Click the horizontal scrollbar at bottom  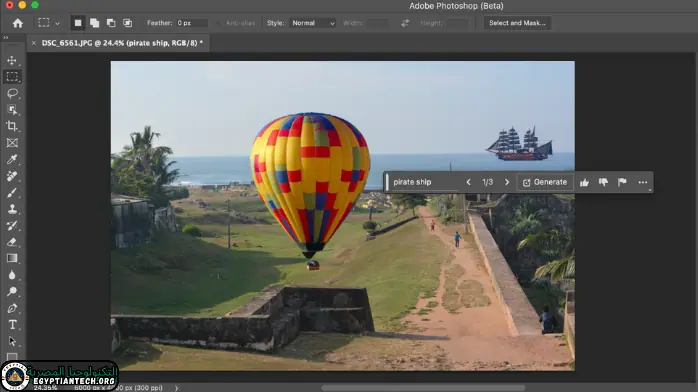423,388
